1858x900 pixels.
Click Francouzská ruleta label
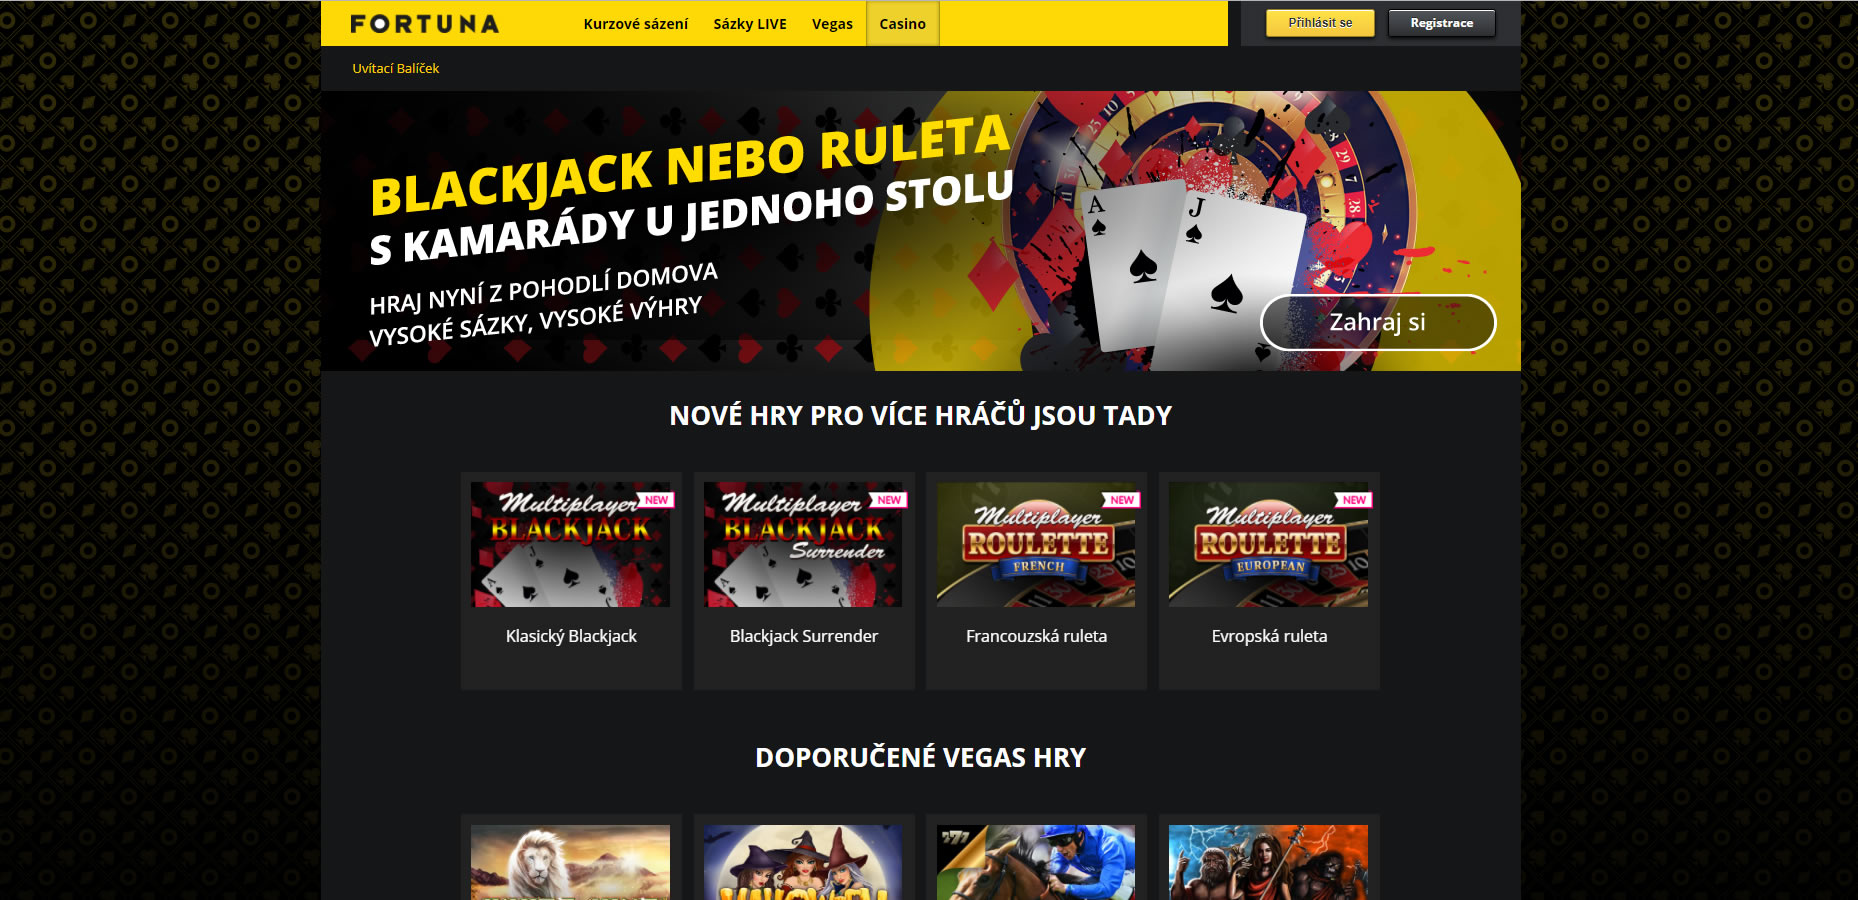pos(1036,636)
